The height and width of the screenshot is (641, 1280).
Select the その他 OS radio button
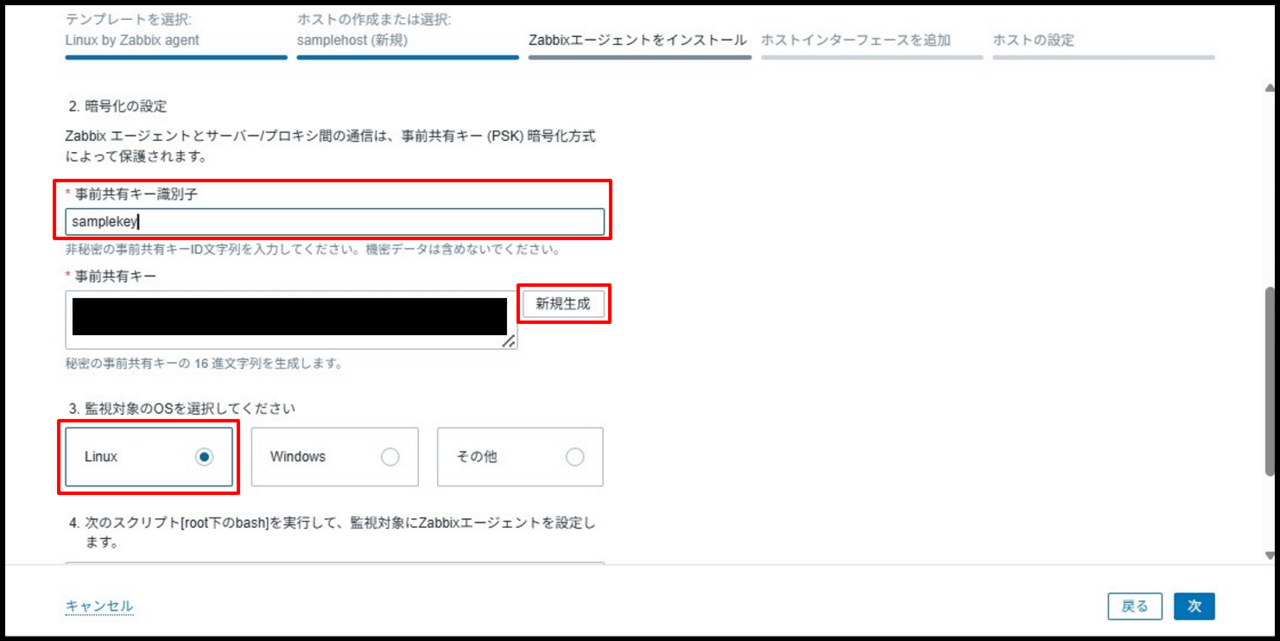coord(575,456)
